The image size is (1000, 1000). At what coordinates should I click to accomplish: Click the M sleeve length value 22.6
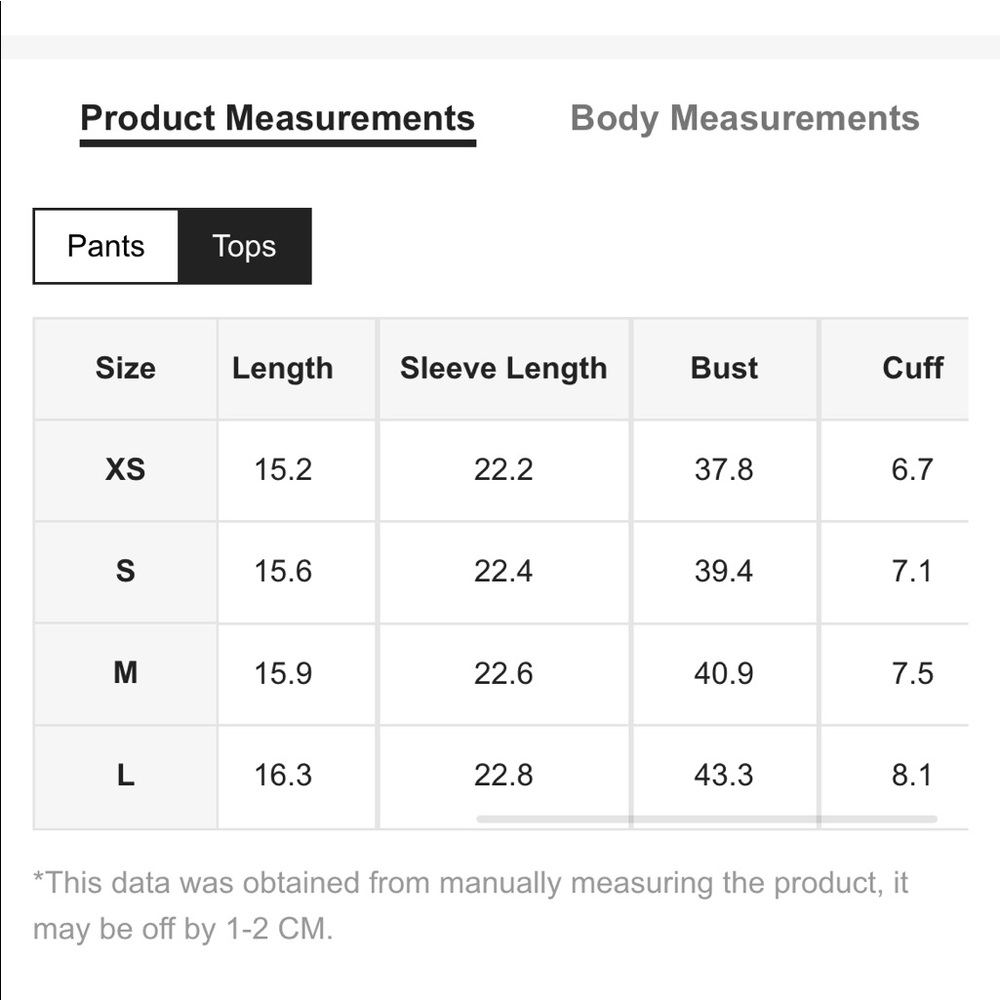[503, 673]
